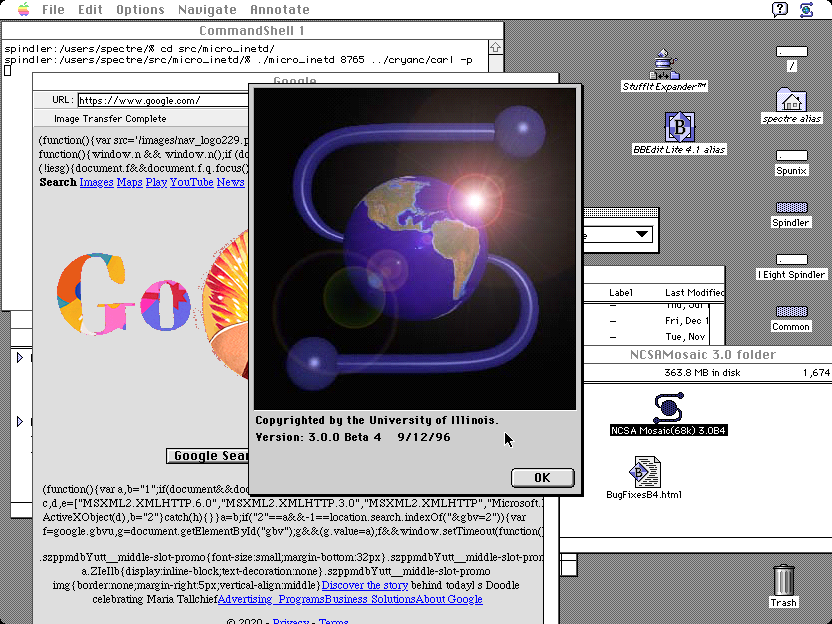Click the Google Search button

tap(208, 456)
